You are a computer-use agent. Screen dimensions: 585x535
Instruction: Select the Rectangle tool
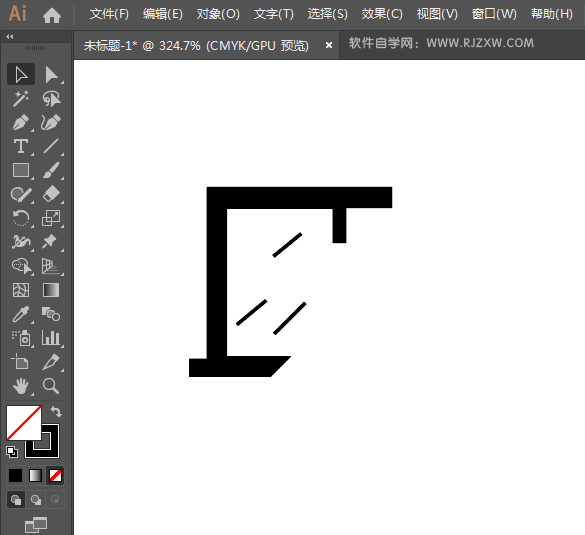(x=21, y=170)
